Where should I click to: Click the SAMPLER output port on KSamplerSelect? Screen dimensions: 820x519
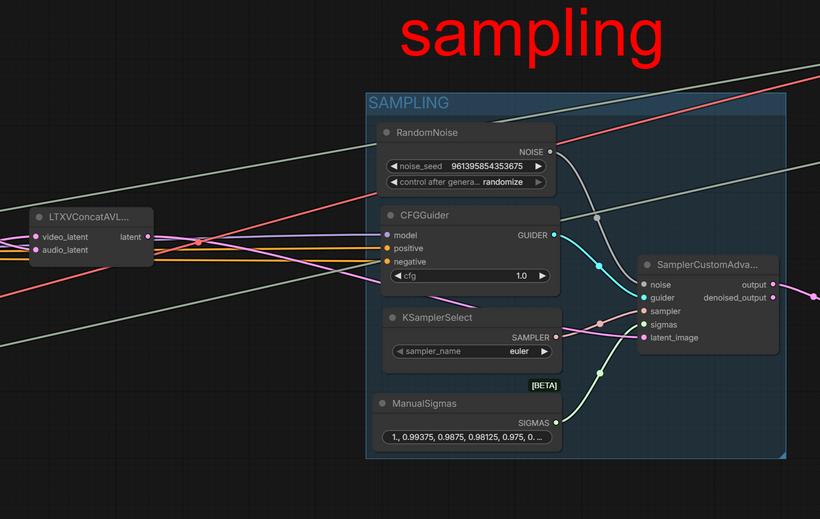pos(557,337)
